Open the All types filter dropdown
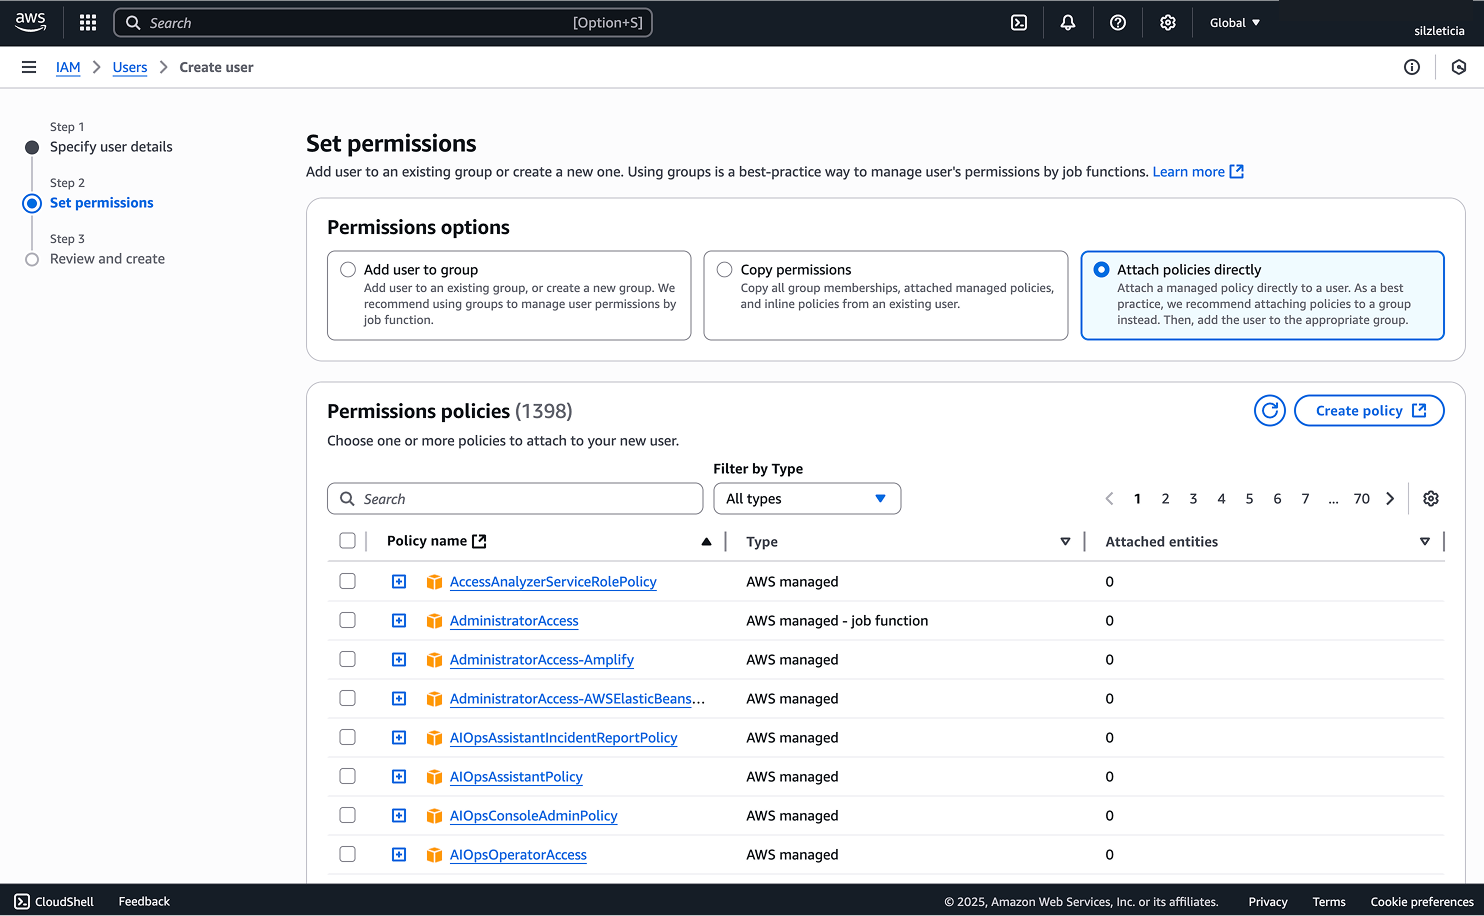The image size is (1484, 916). pos(806,498)
